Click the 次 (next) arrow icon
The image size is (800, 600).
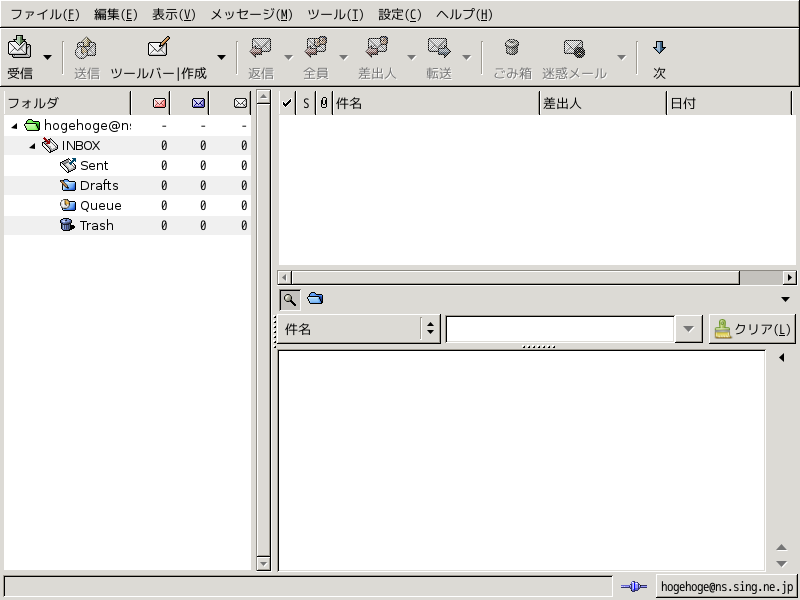click(659, 48)
